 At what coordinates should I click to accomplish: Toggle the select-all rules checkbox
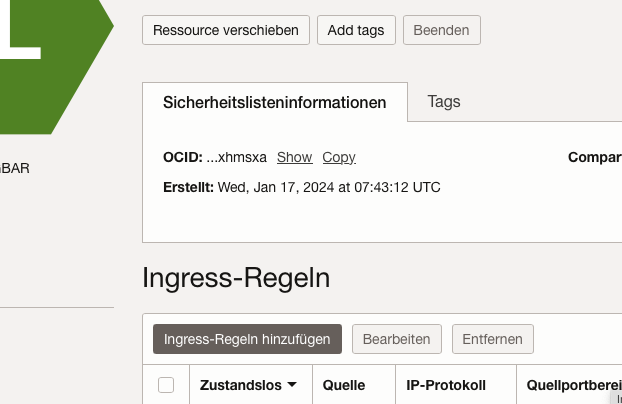[x=167, y=385]
